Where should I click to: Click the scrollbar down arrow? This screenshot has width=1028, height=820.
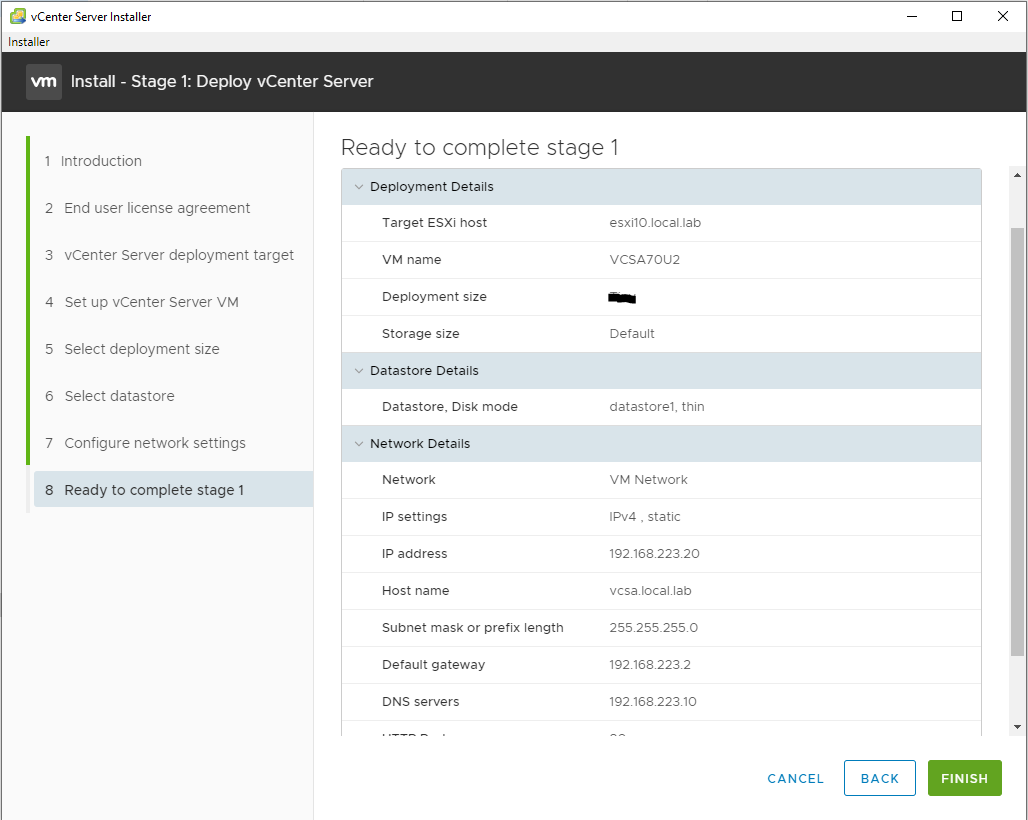pos(1017,726)
